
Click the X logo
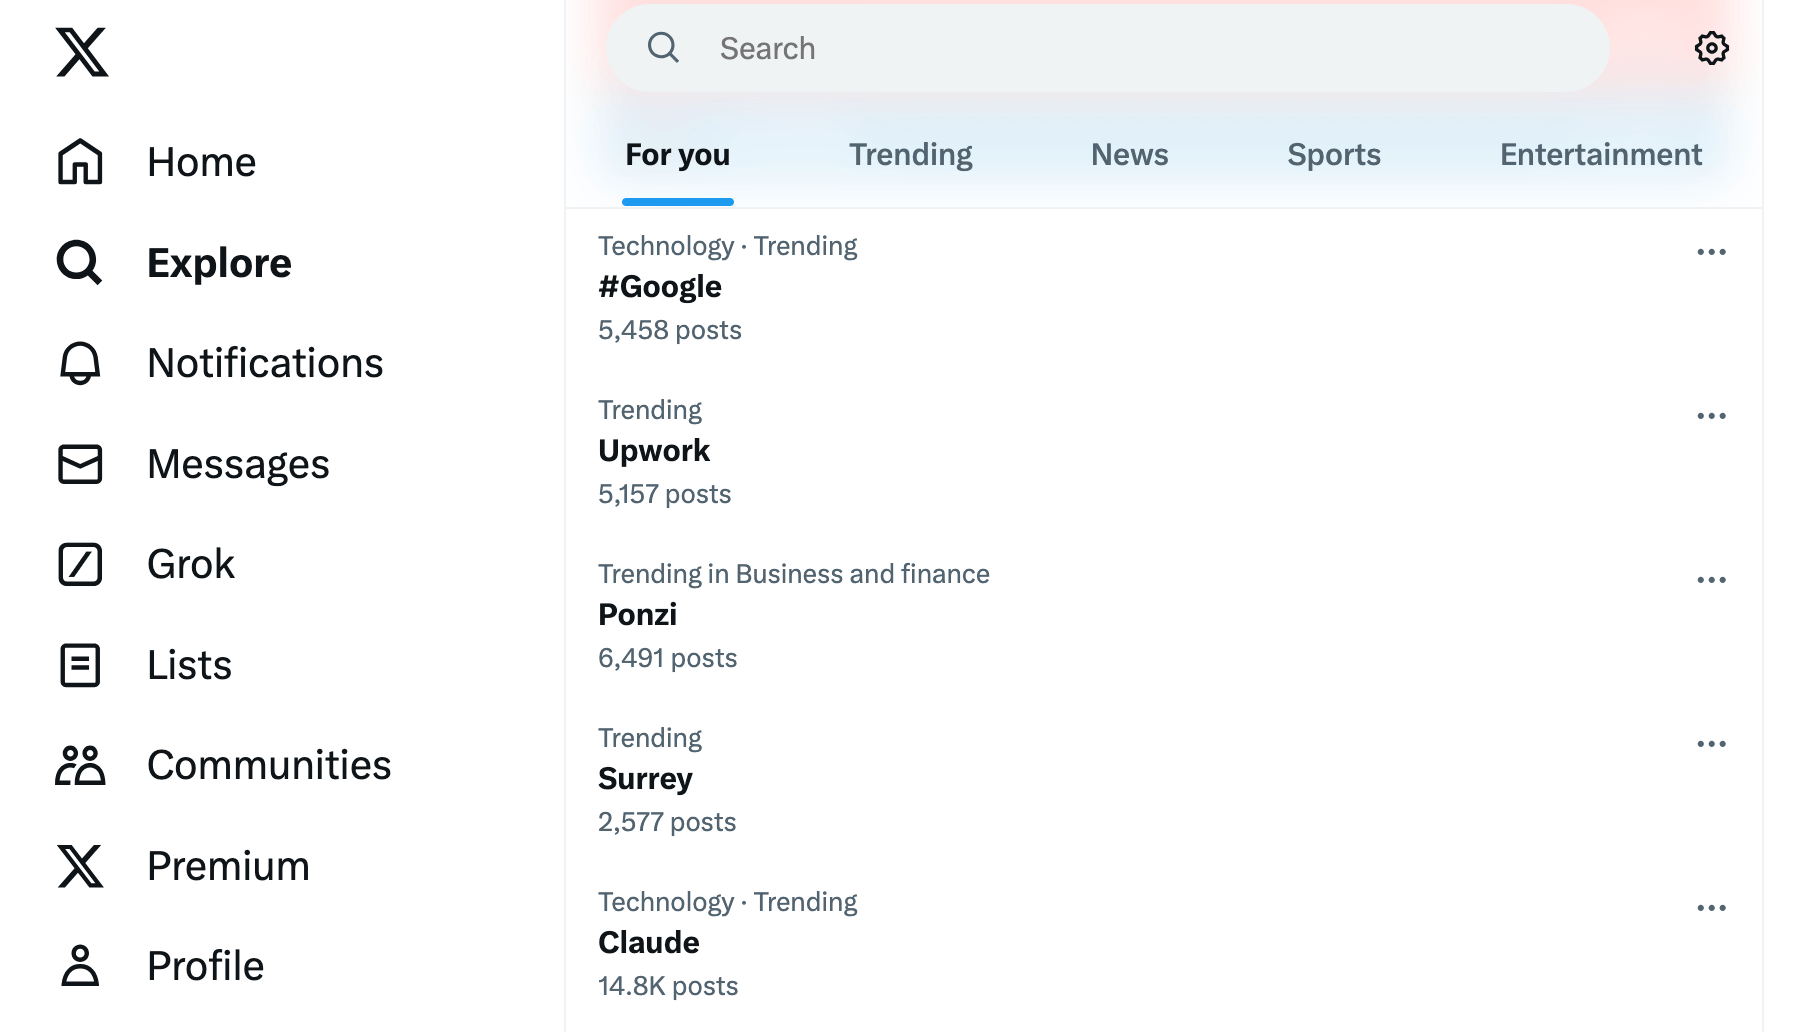coord(82,55)
